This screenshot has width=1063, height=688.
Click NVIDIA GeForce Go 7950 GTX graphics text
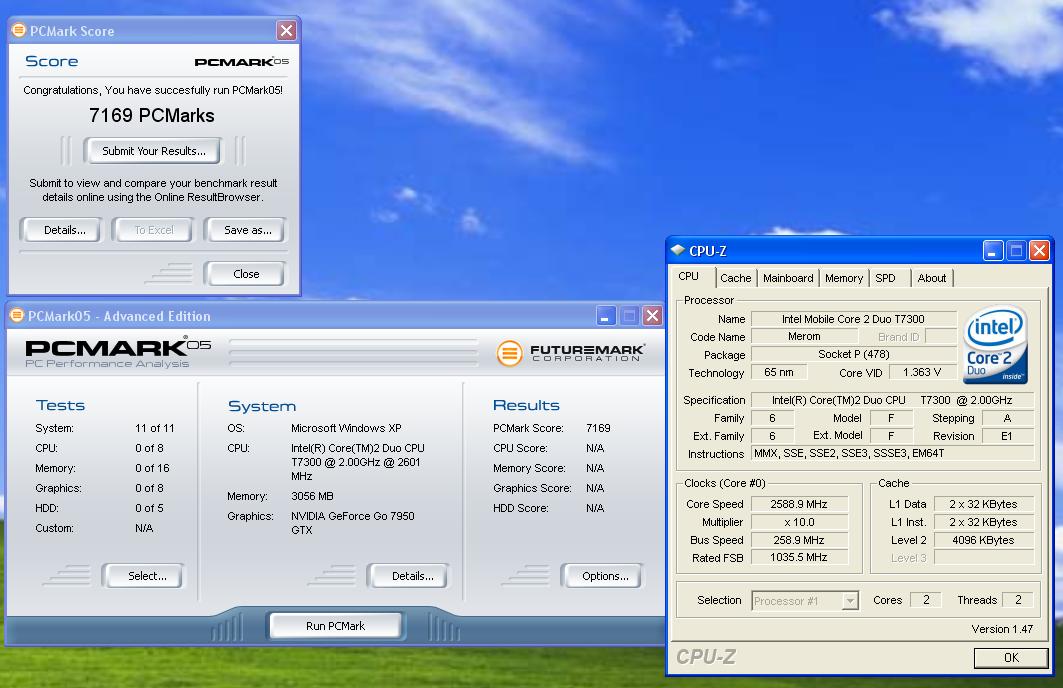point(353,523)
